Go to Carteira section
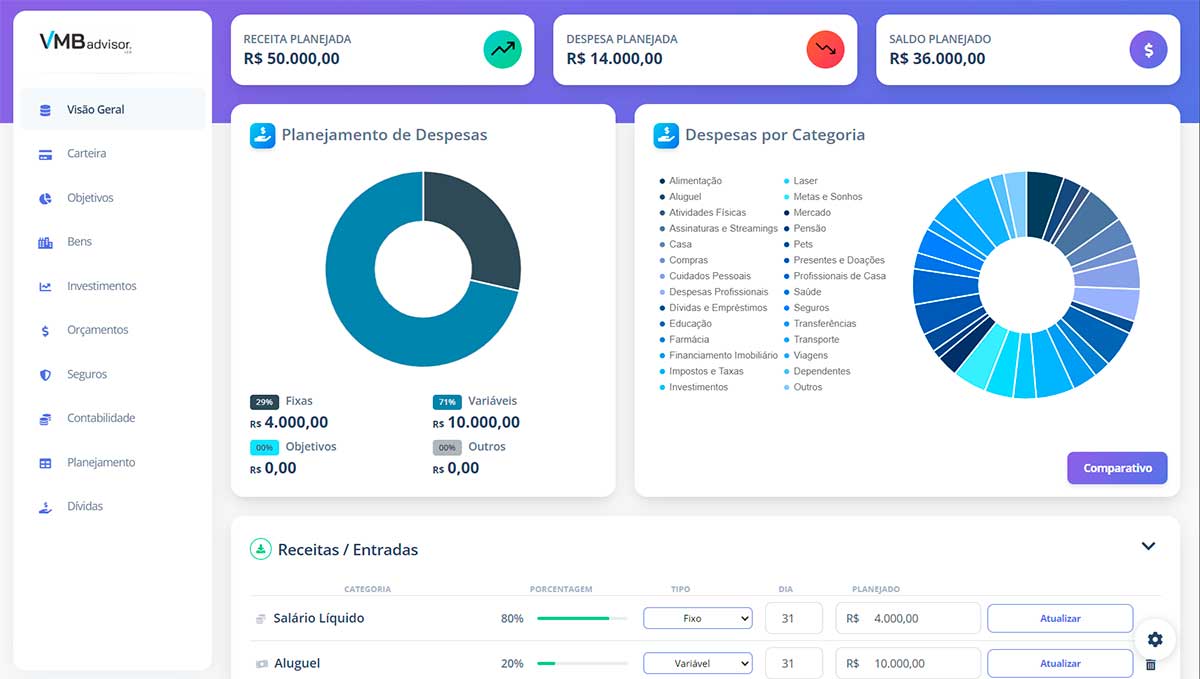The image size is (1200, 679). [113, 154]
